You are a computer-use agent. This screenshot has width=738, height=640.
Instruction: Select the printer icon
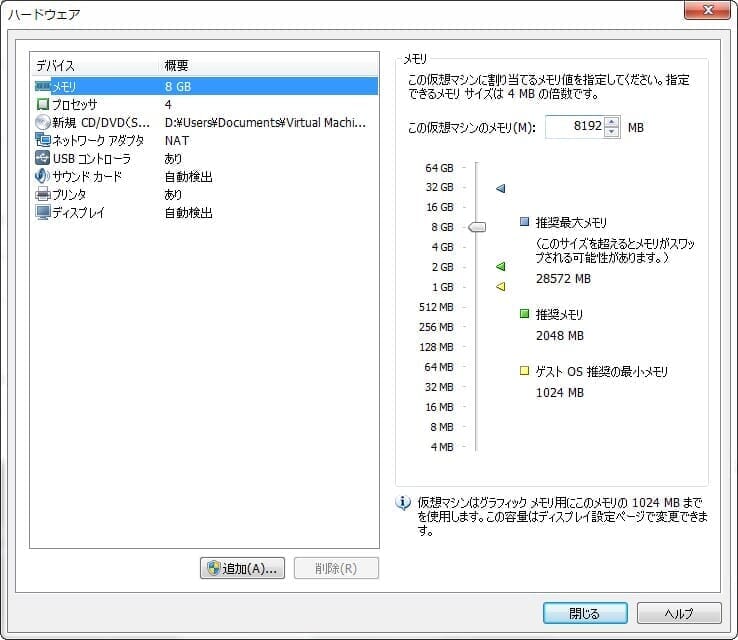[x=42, y=195]
